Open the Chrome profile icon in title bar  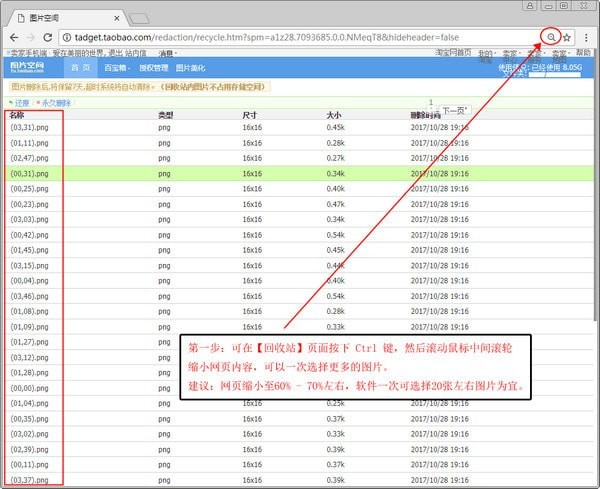(530, 5)
